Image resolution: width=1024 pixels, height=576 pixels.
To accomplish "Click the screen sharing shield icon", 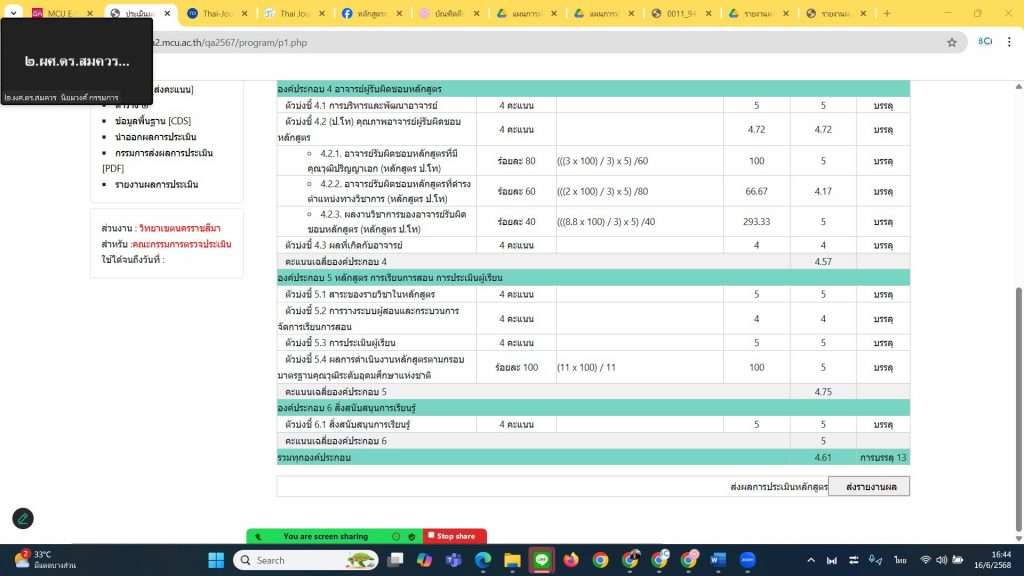I will coord(411,536).
